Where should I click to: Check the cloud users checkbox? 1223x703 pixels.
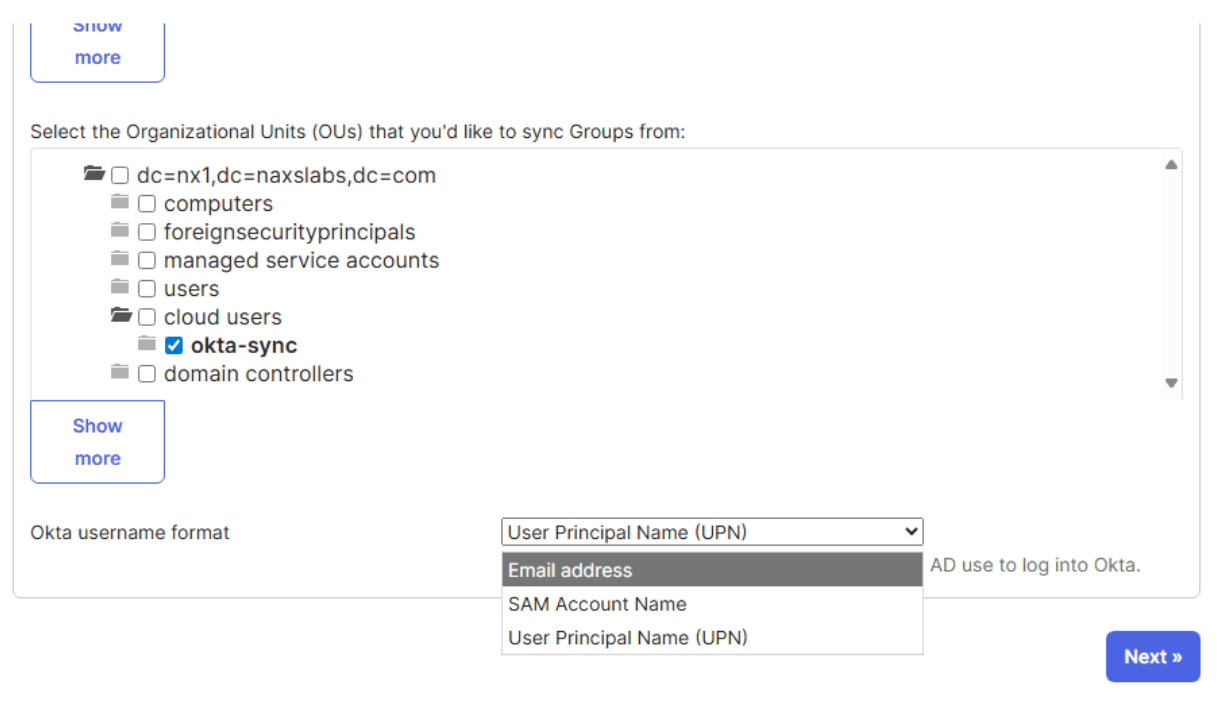tap(147, 318)
